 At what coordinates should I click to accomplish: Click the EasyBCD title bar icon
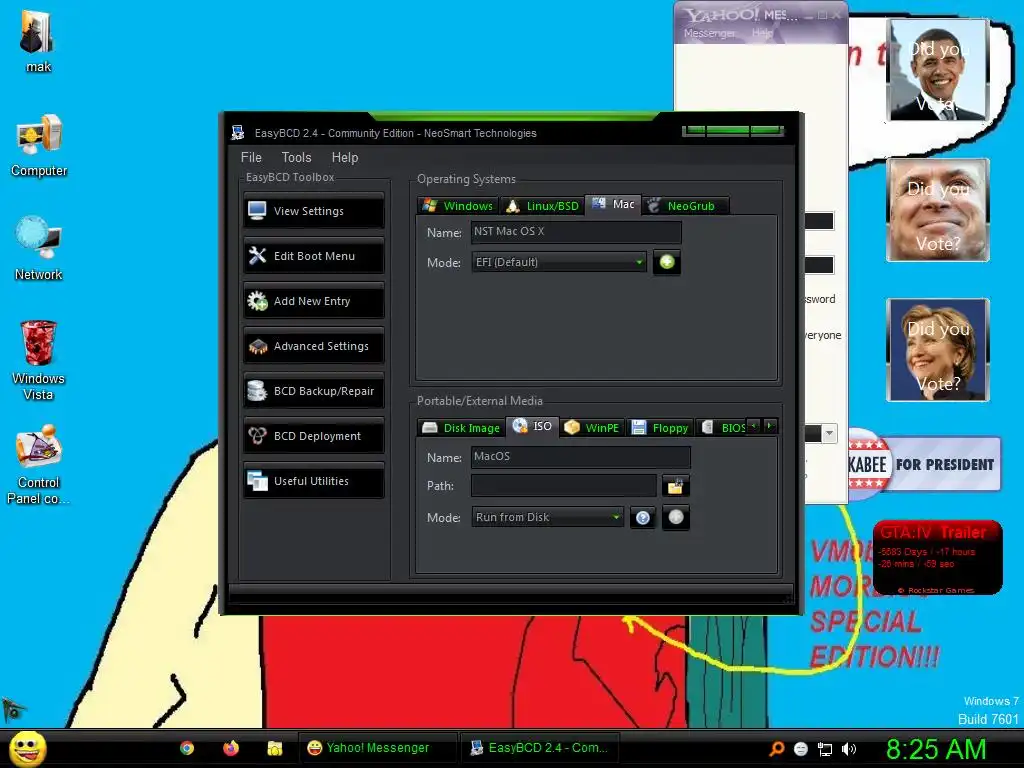coord(237,133)
